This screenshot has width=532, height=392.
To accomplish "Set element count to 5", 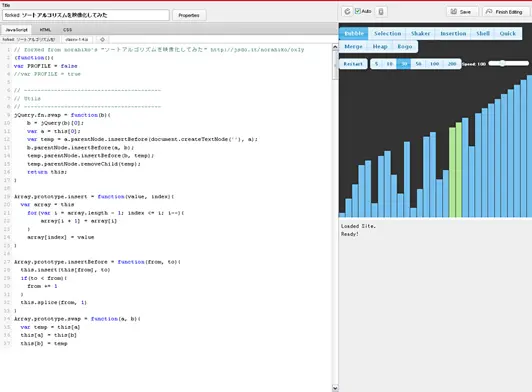I will tap(377, 64).
